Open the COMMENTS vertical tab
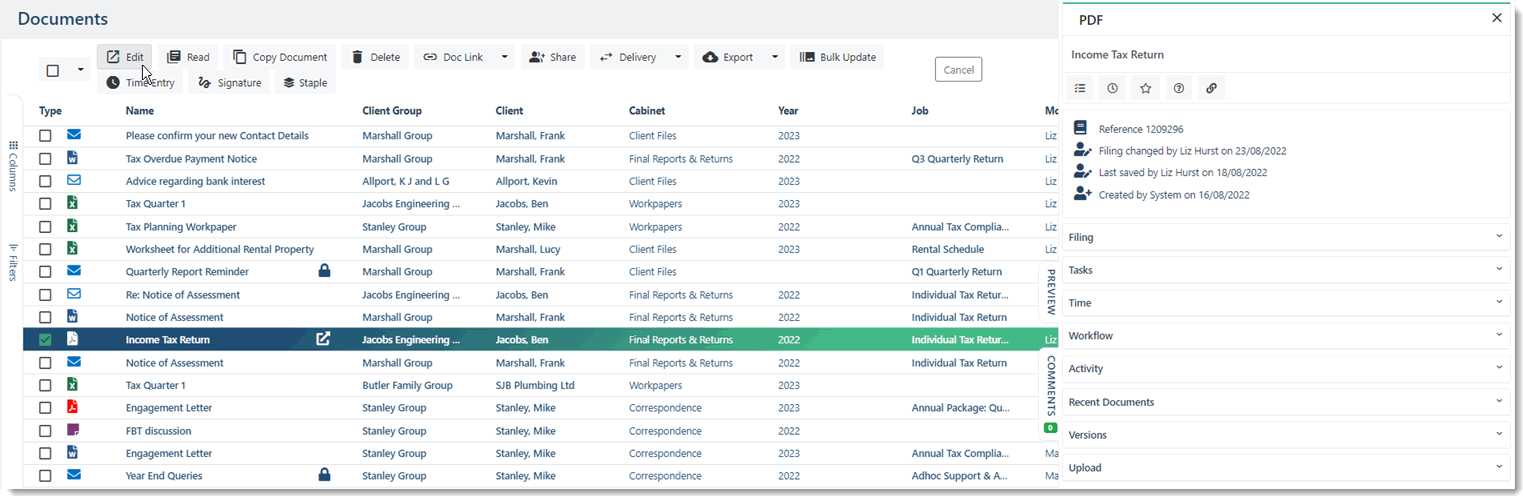Viewport: 1523px width, 496px height. pos(1051,386)
